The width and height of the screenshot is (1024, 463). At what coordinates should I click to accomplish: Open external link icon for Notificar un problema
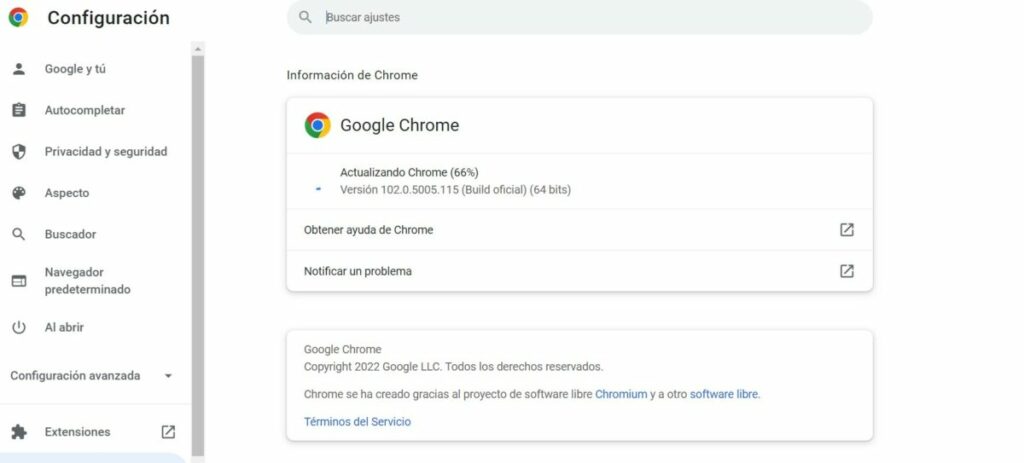[846, 271]
